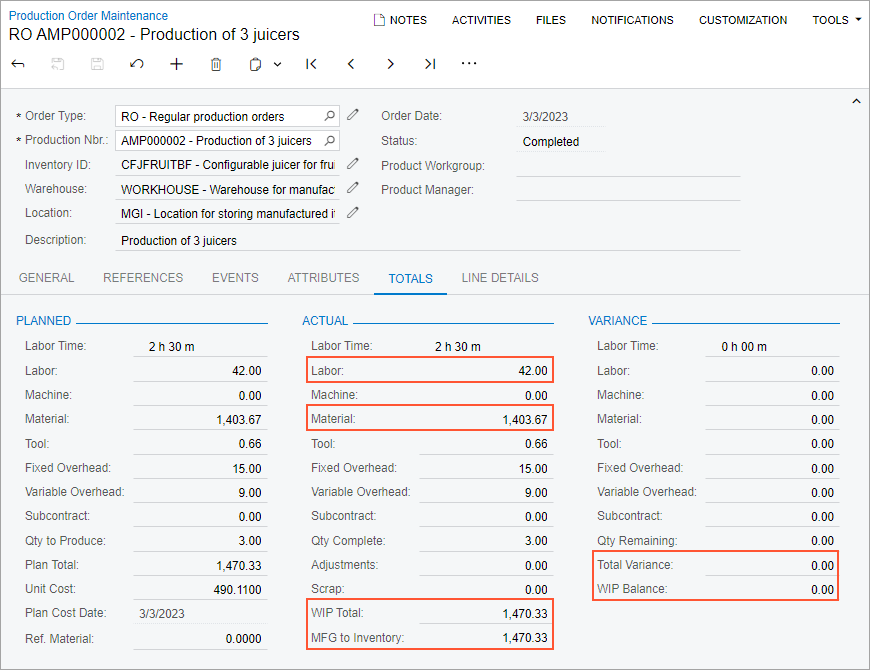Add a new record with plus icon

point(176,64)
